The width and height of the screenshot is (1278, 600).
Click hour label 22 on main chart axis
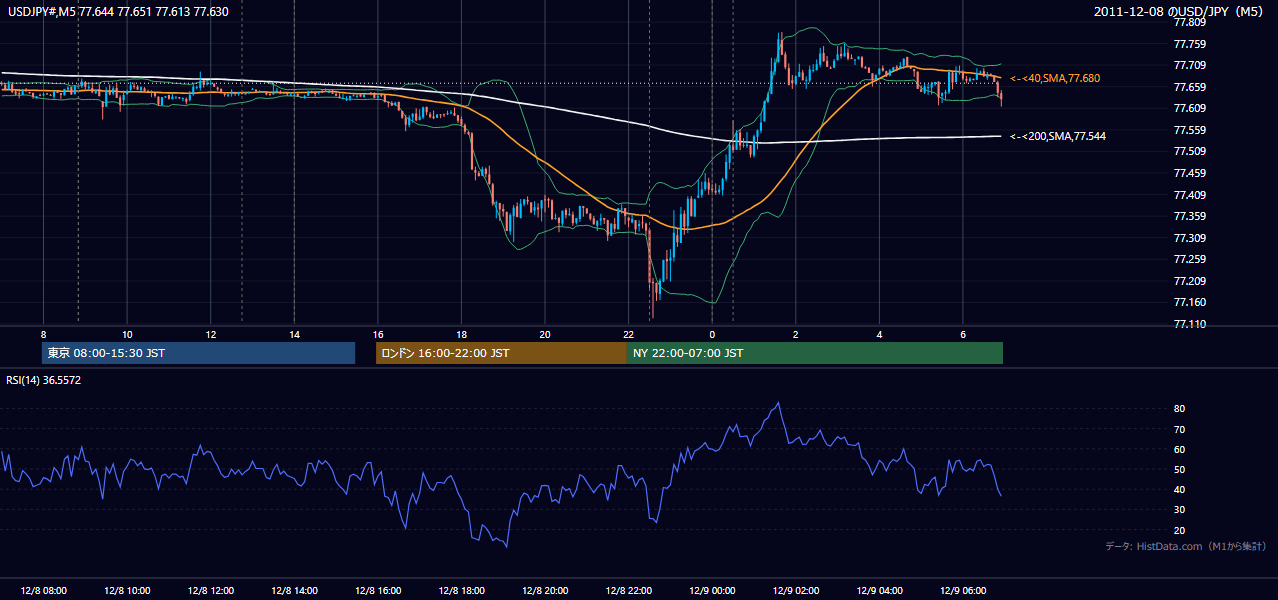tap(628, 334)
